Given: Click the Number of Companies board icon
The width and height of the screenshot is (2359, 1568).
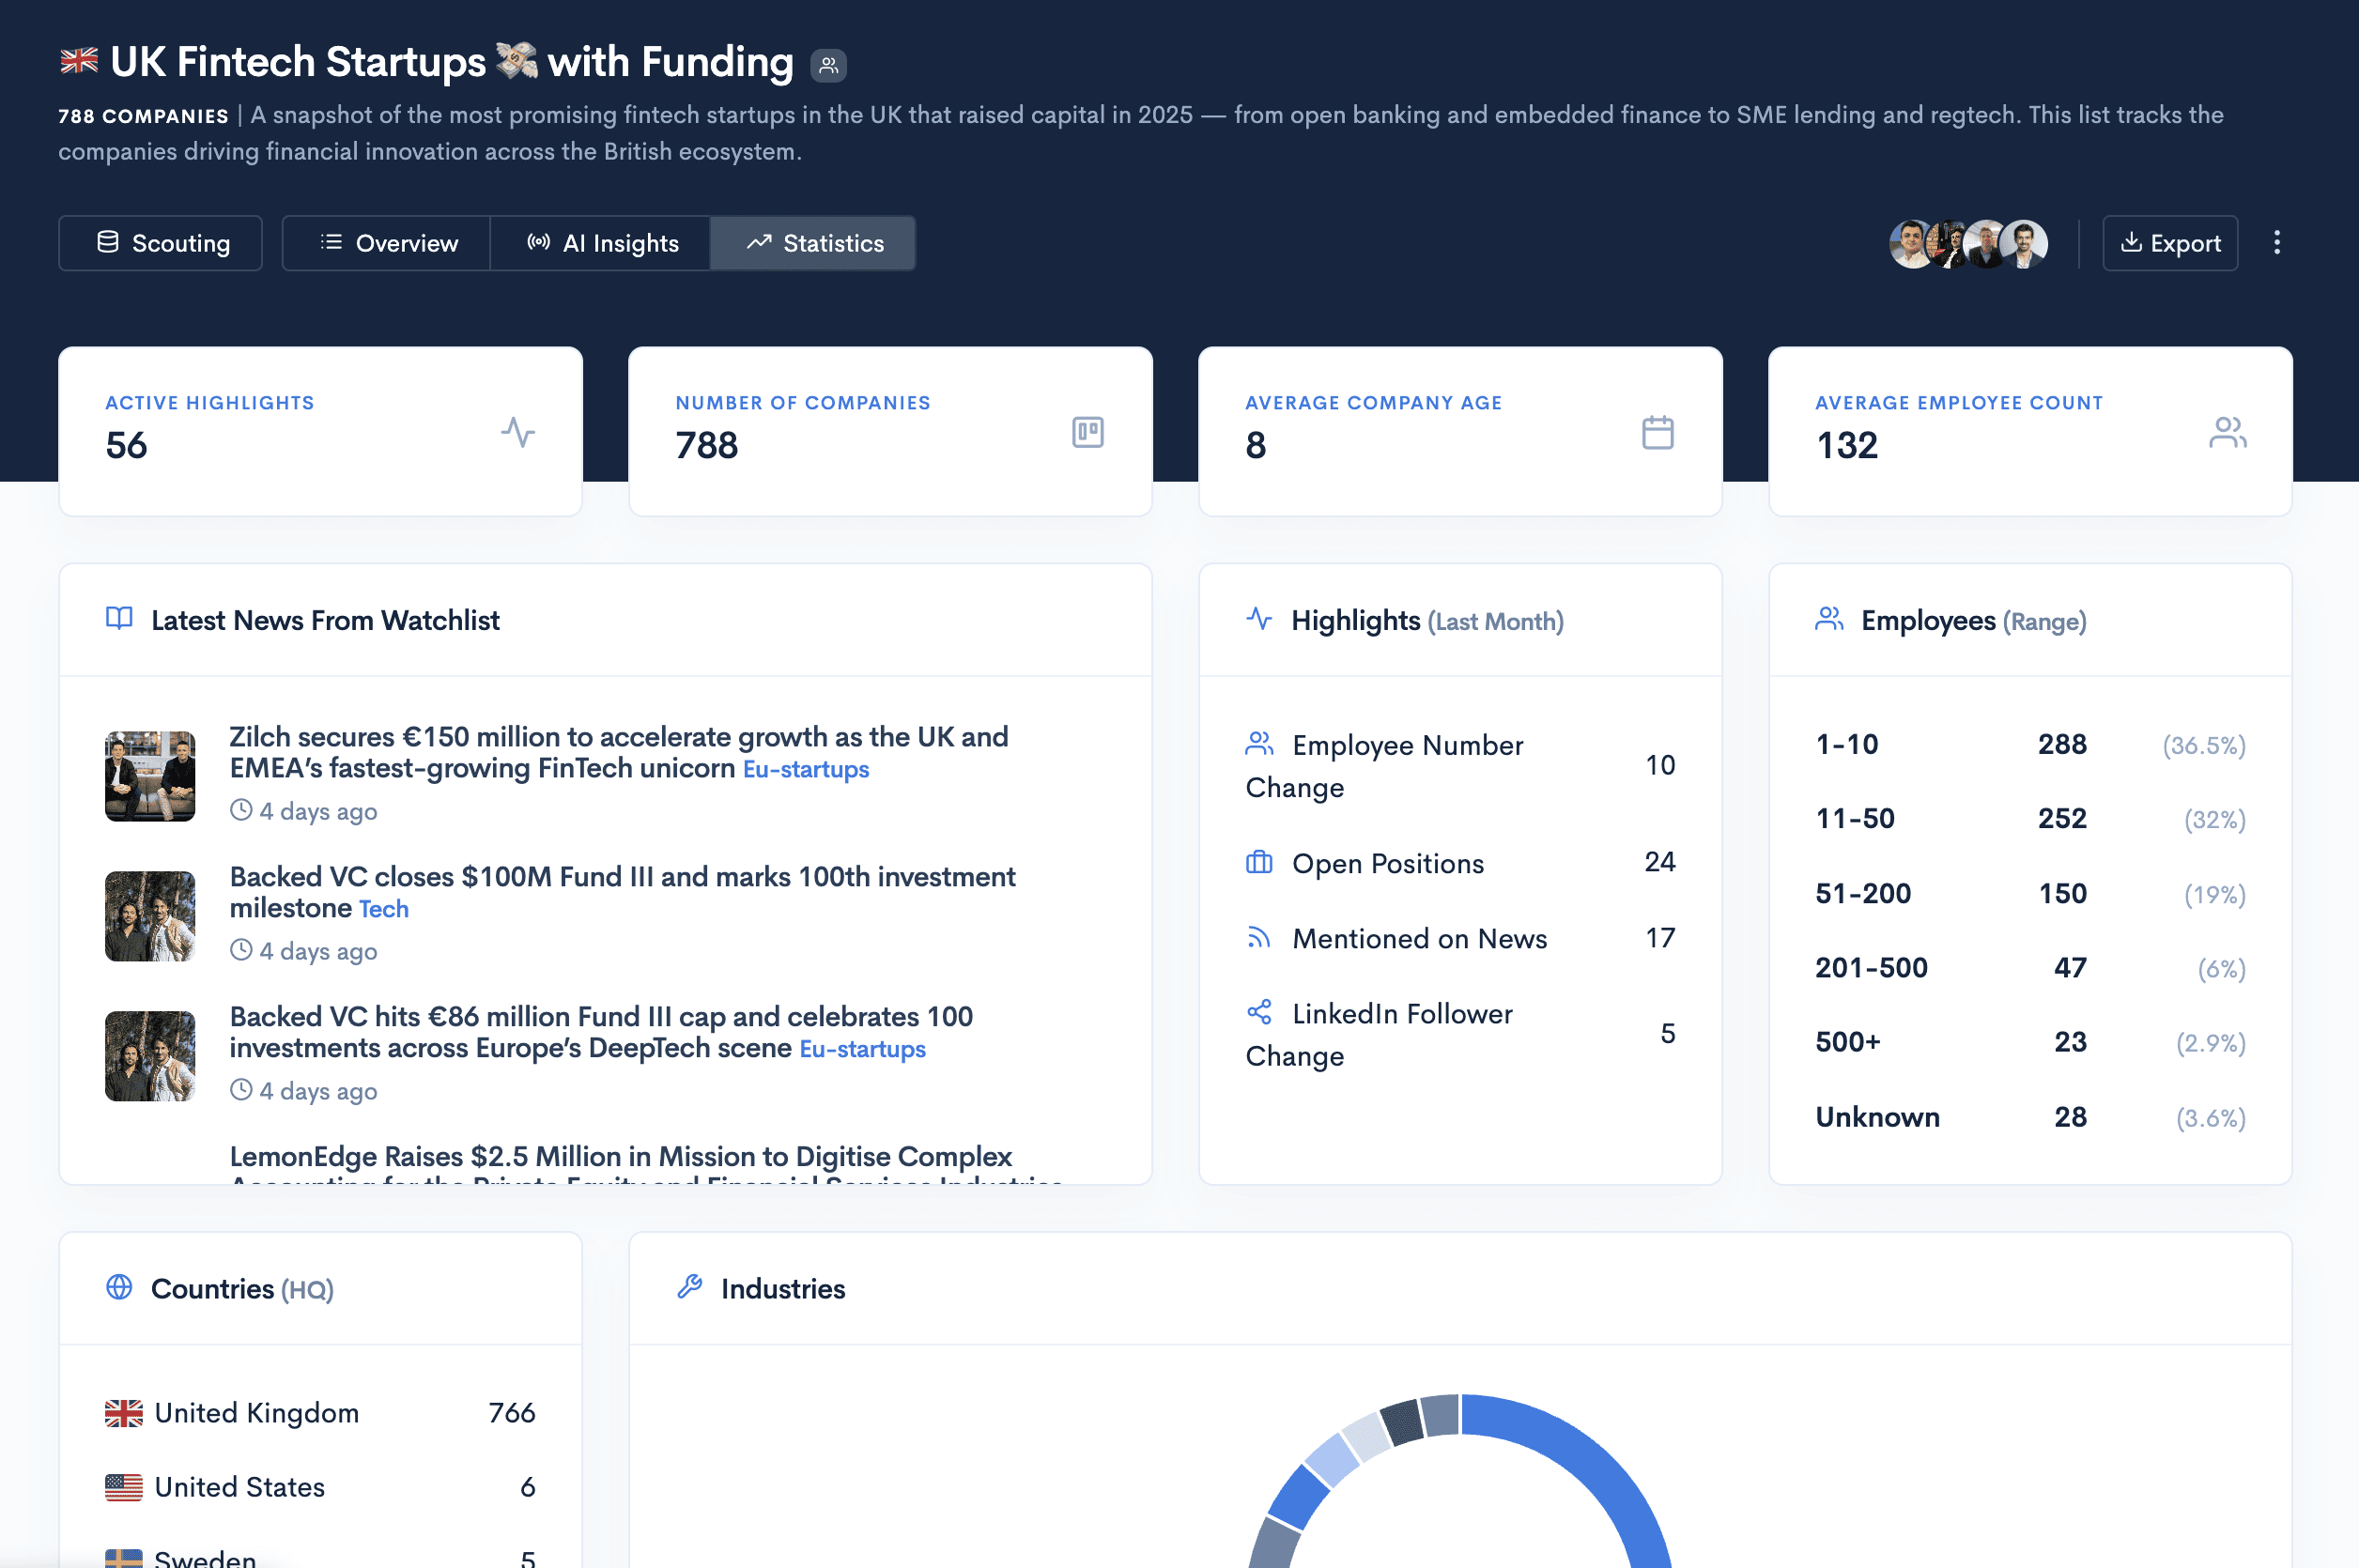Looking at the screenshot, I should coord(1087,432).
